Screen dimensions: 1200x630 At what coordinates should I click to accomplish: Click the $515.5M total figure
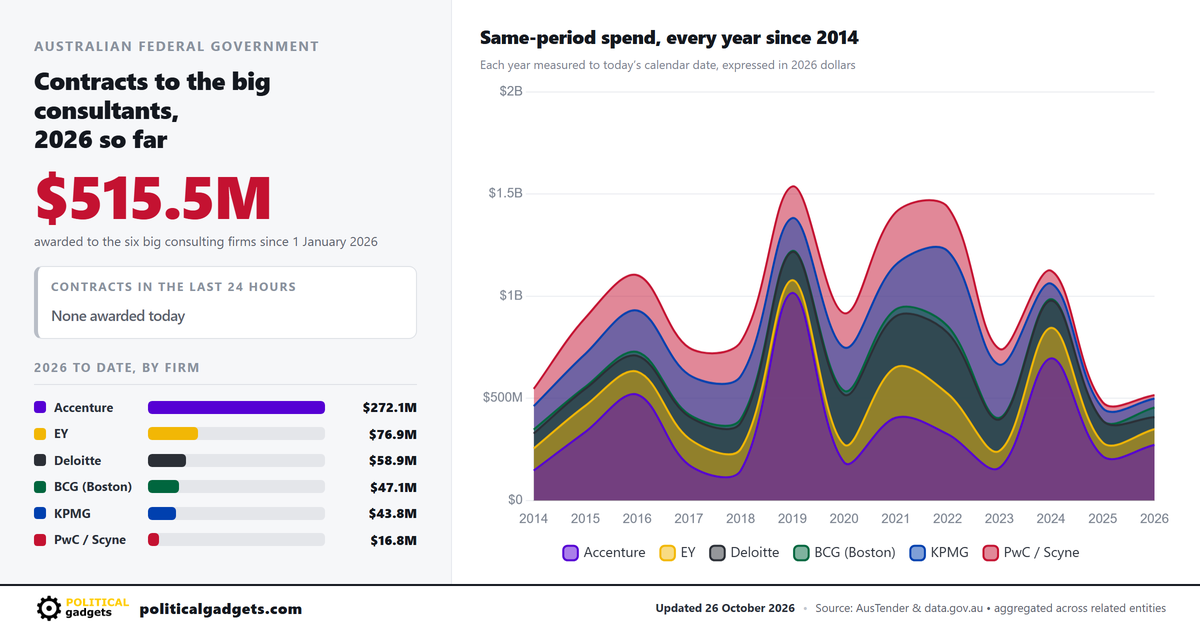pos(153,198)
